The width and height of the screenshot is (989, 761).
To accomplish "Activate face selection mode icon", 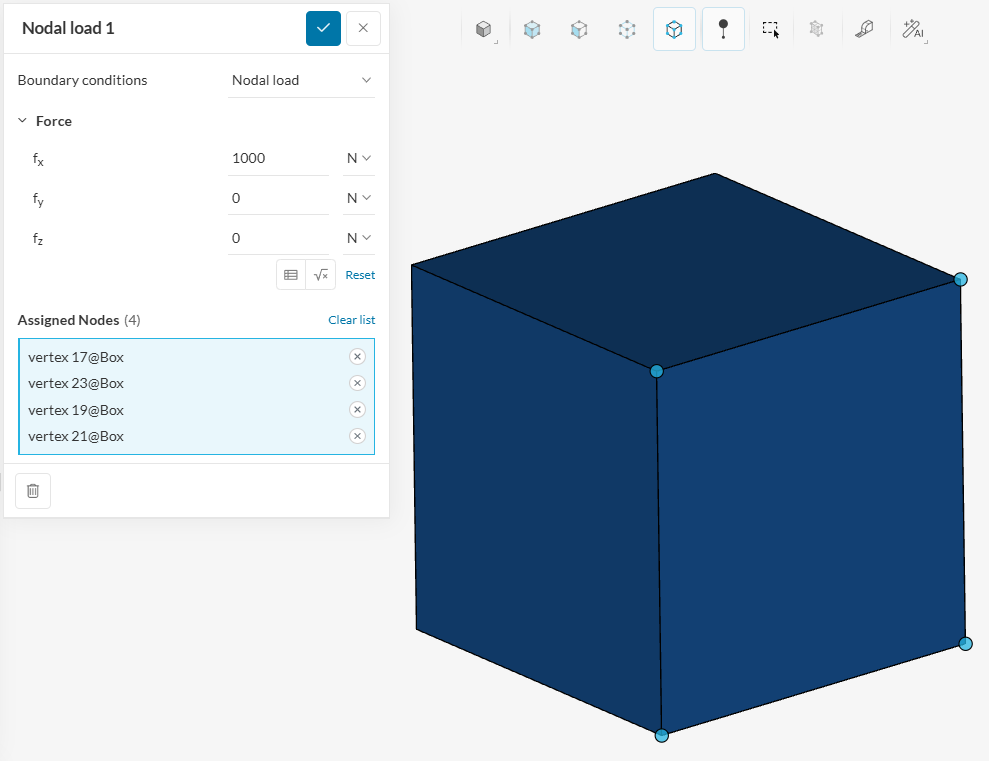I will [579, 30].
